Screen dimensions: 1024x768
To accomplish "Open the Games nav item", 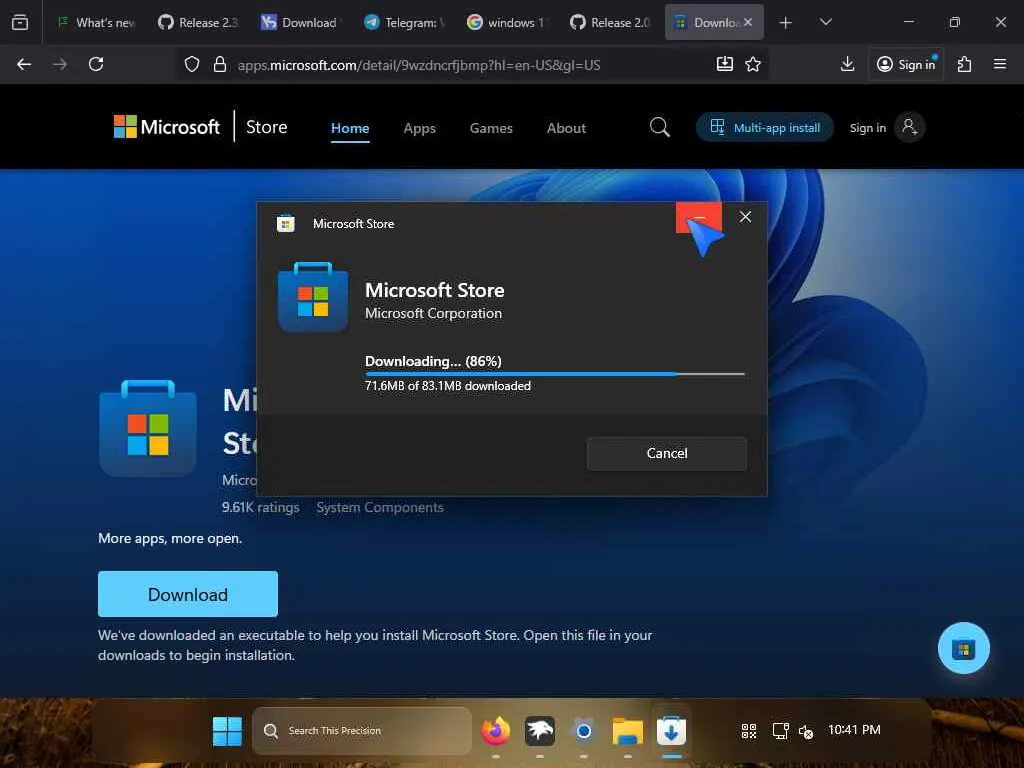I will point(491,128).
